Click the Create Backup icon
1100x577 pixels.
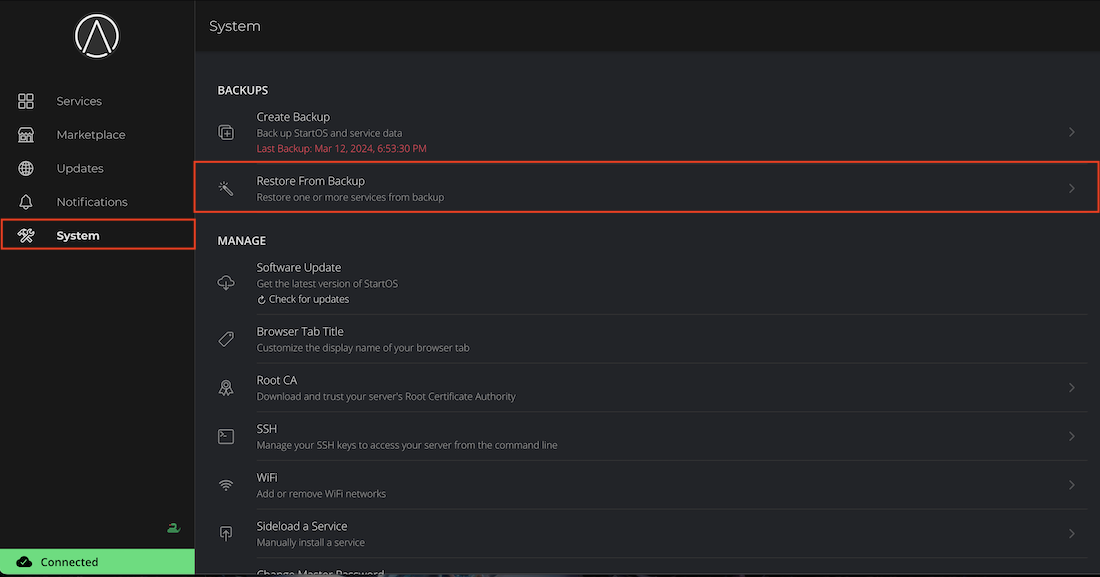click(x=227, y=132)
